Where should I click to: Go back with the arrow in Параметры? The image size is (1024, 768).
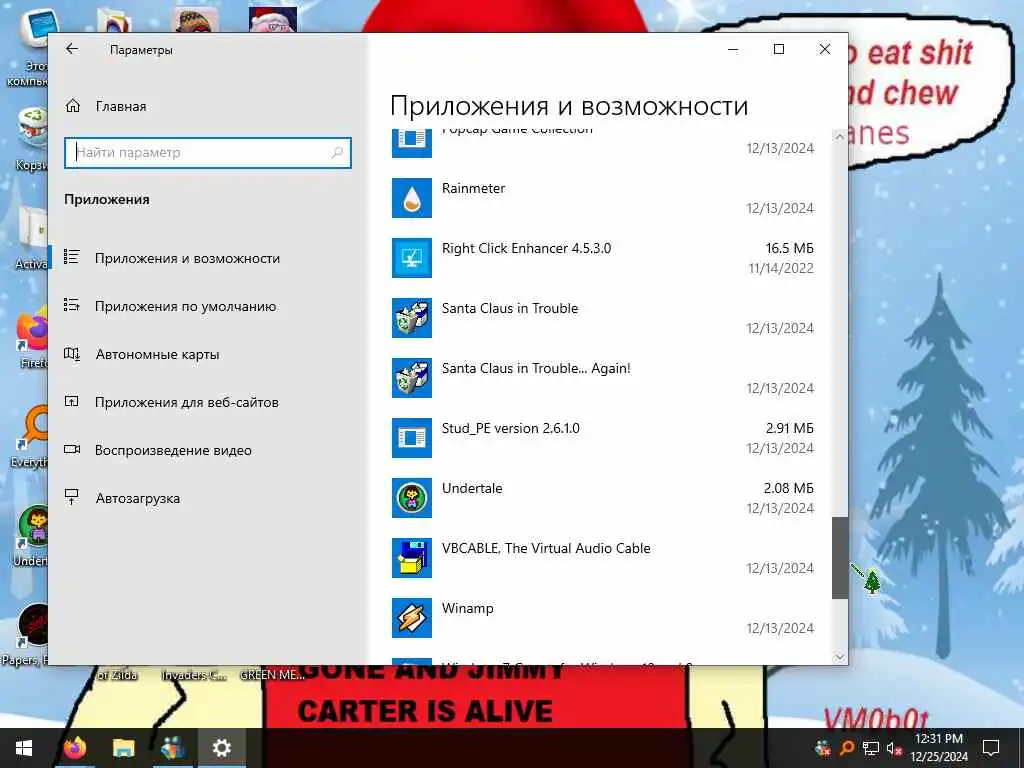tap(72, 49)
